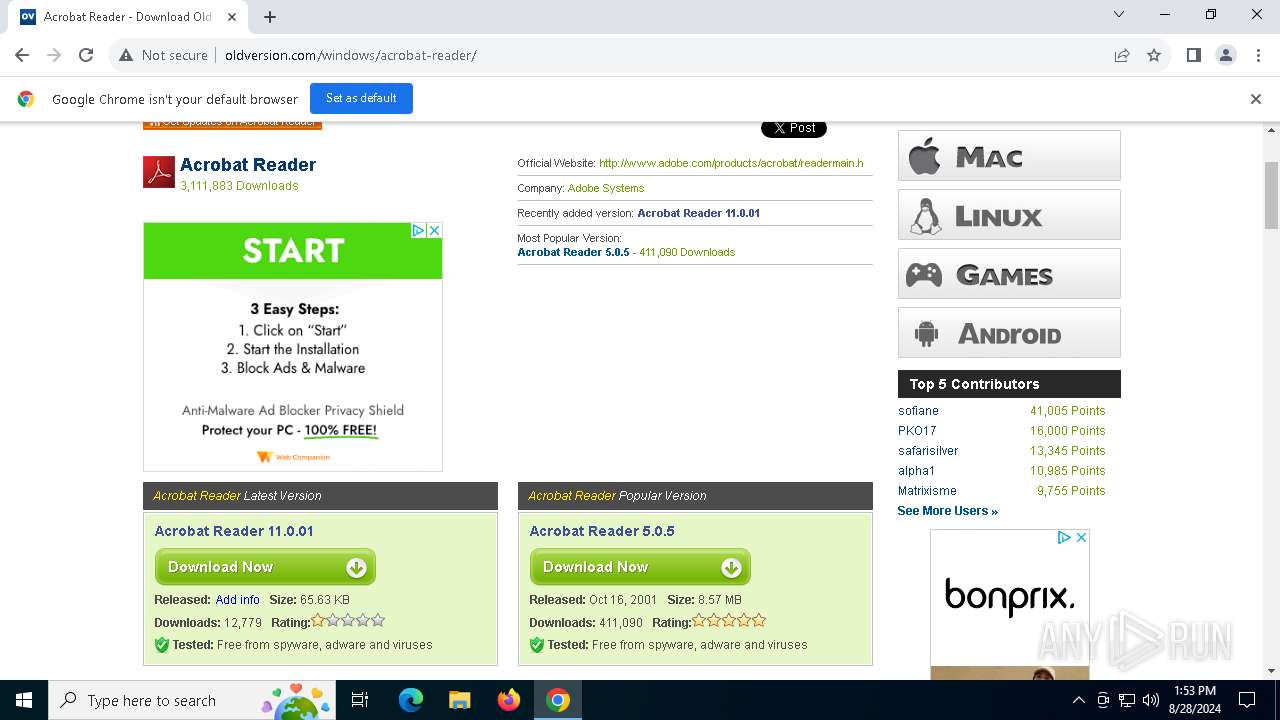This screenshot has height=720, width=1280.
Task: Reload the page with the refresh icon
Action: 86,55
